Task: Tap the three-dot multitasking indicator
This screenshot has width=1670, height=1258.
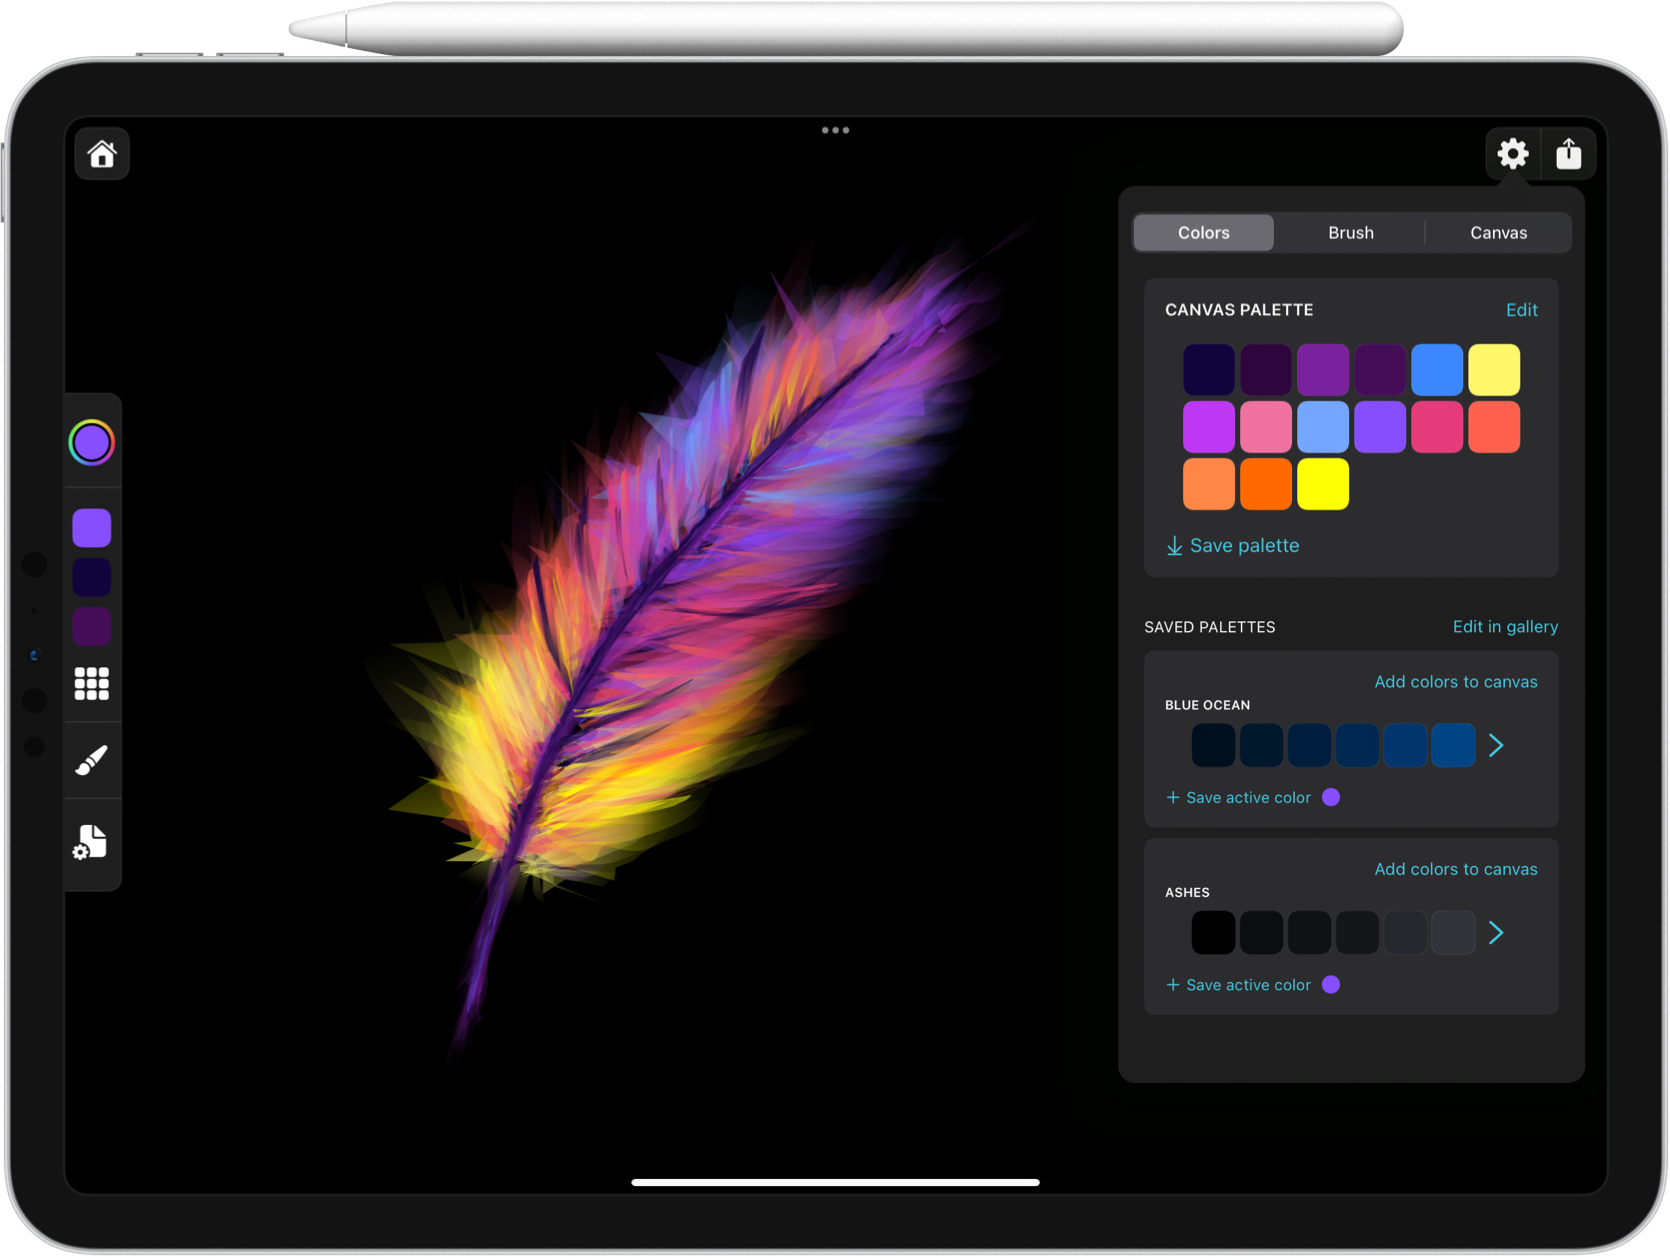Action: 835,130
